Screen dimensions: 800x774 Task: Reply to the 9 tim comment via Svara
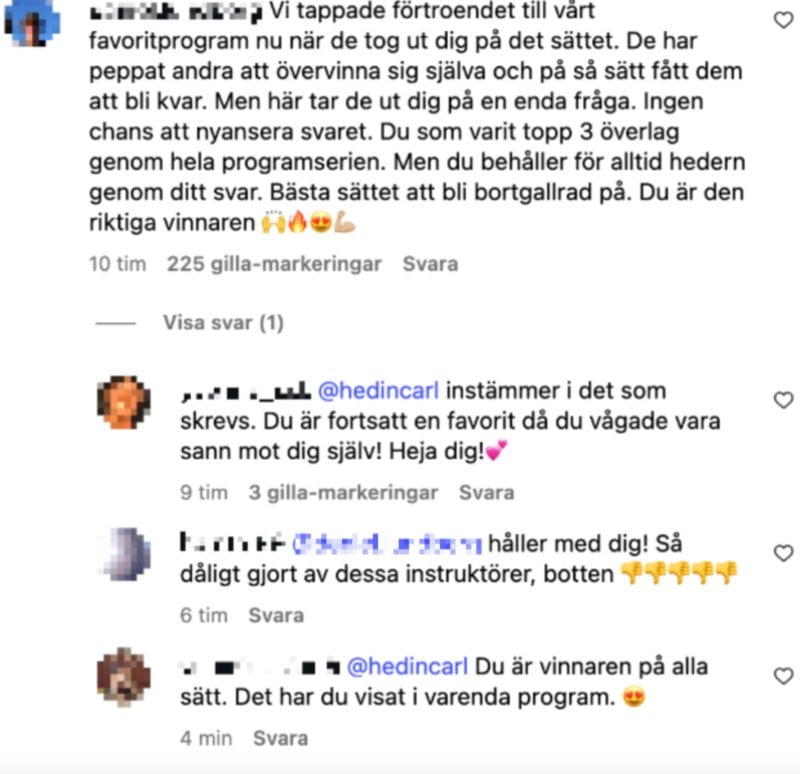[x=486, y=493]
